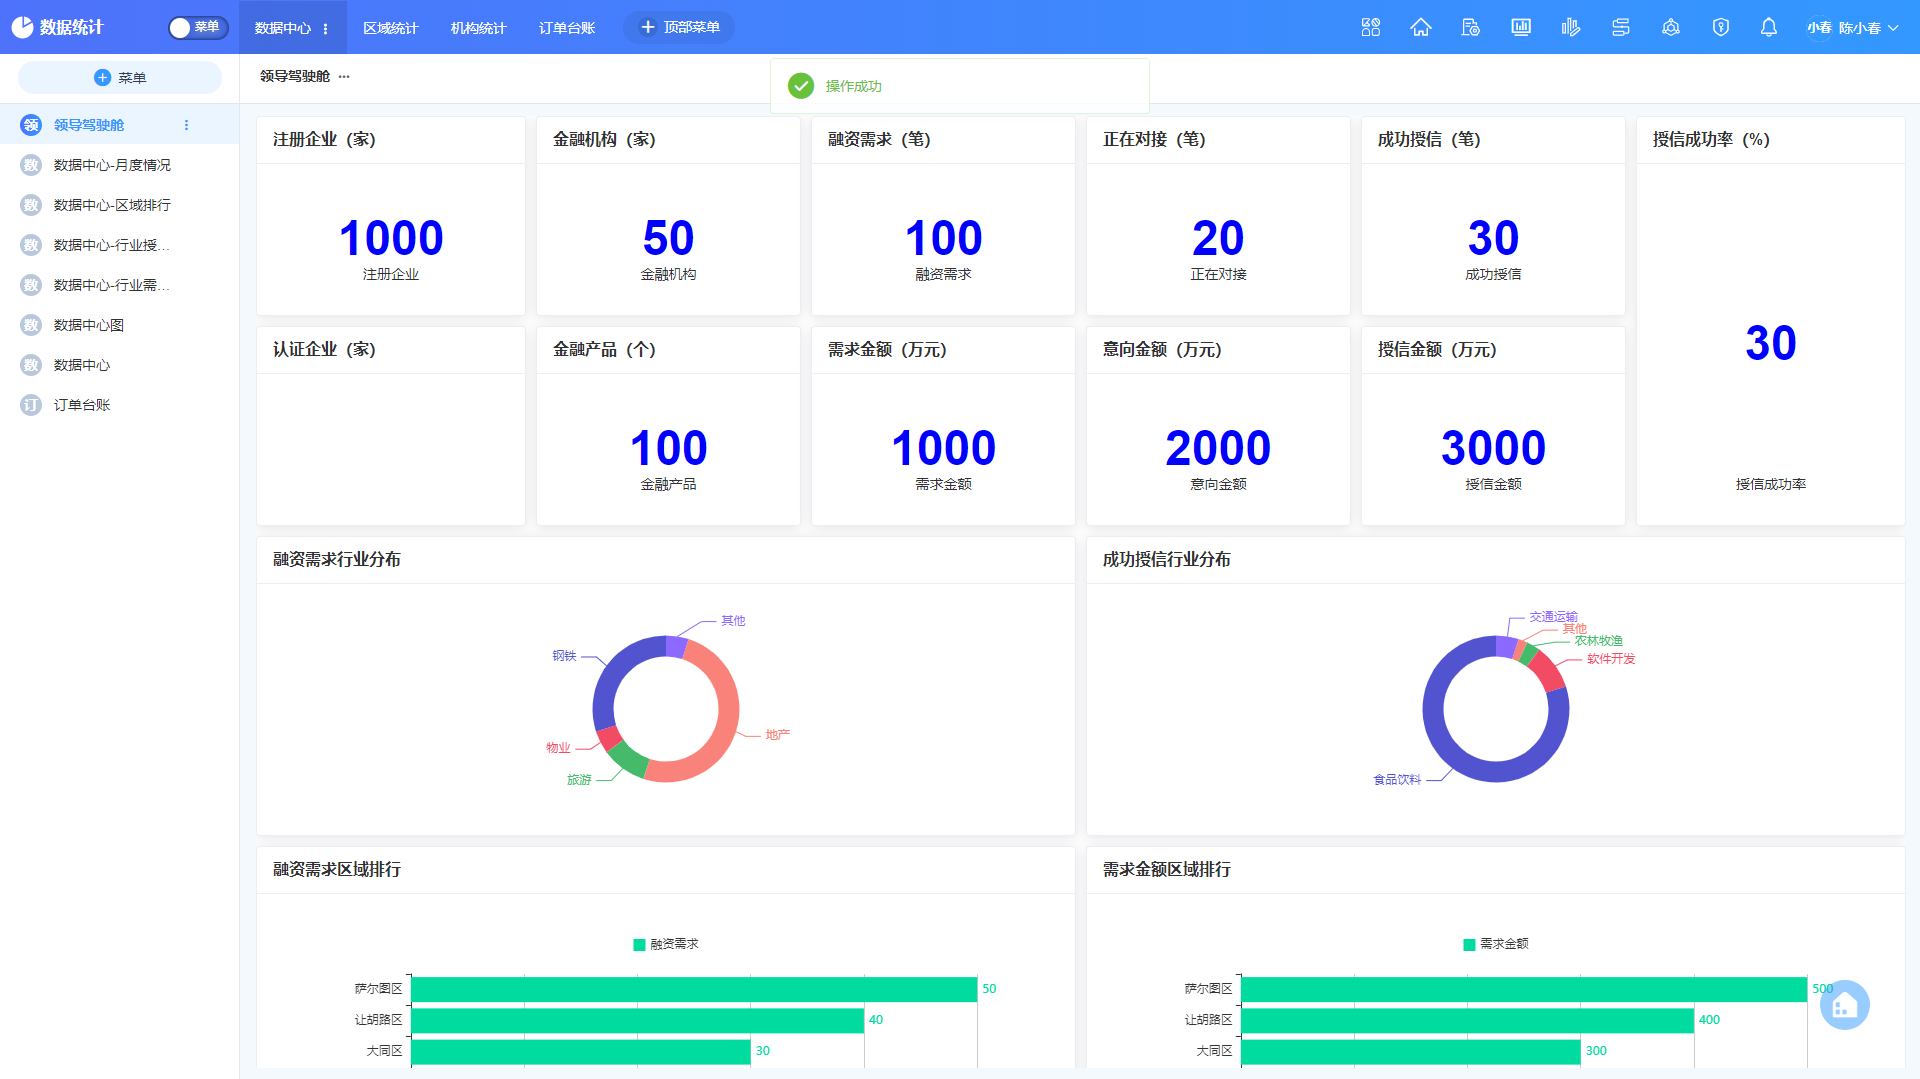The image size is (1920, 1079).
Task: Open the bar chart edit icon
Action: pos(1570,27)
